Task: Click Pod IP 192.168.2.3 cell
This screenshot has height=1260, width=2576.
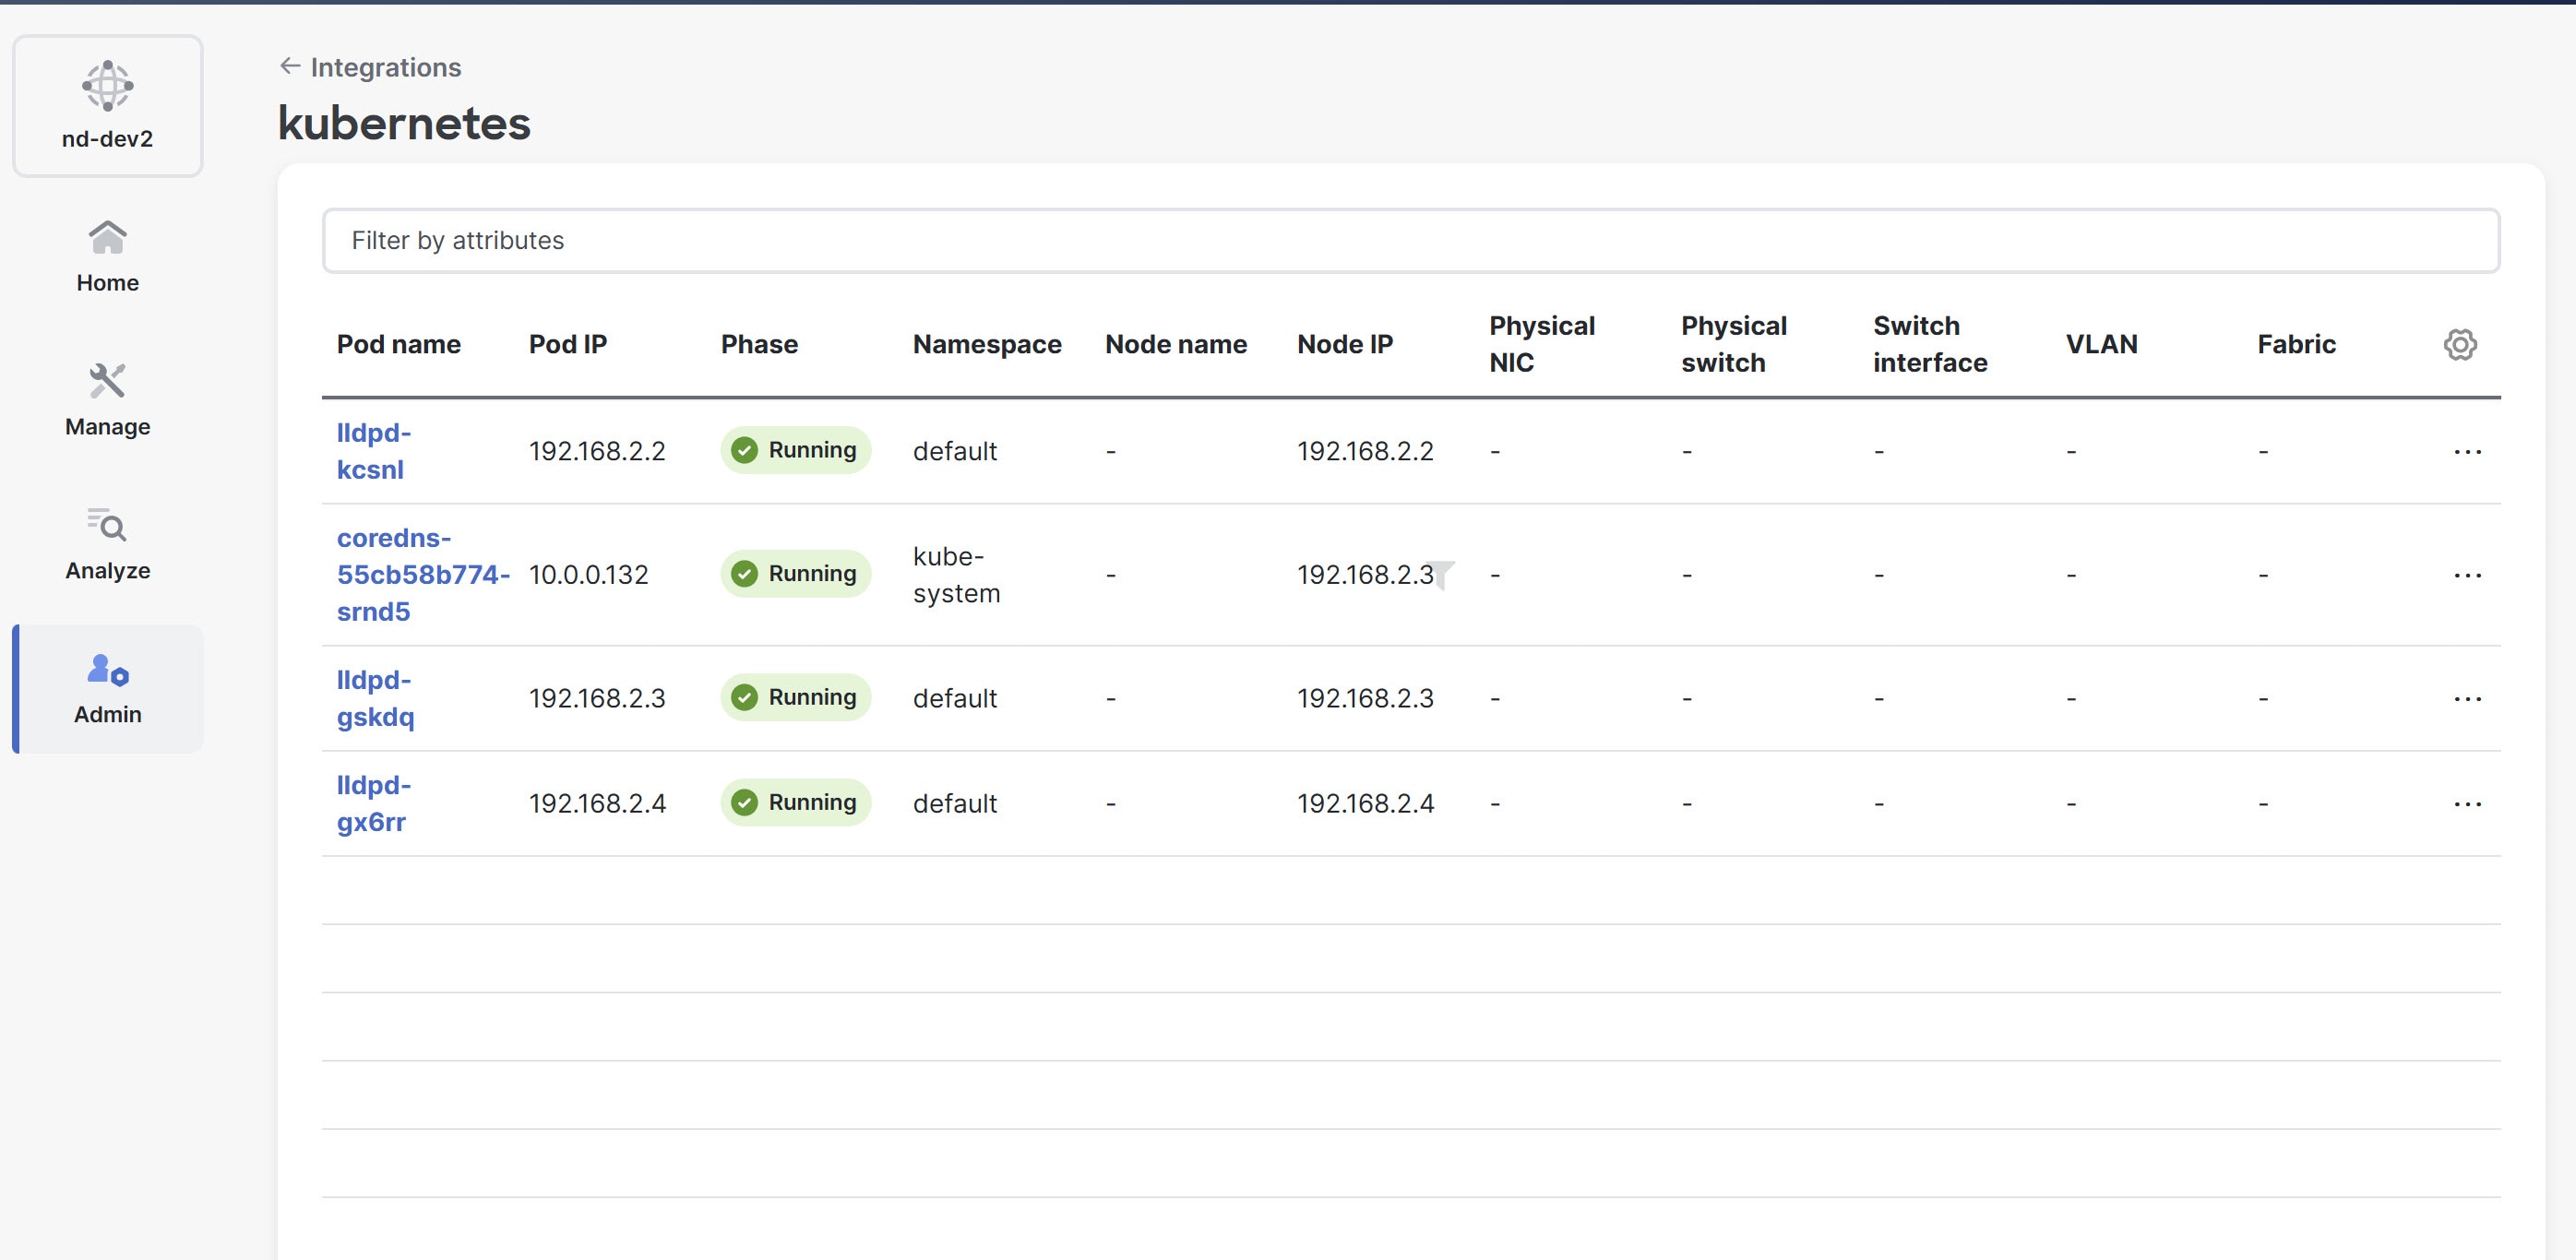Action: click(x=597, y=699)
